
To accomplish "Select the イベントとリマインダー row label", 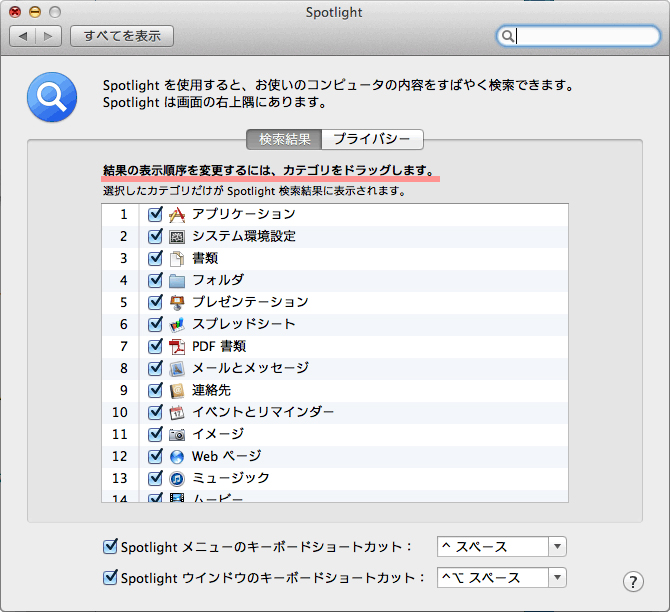I will click(263, 412).
